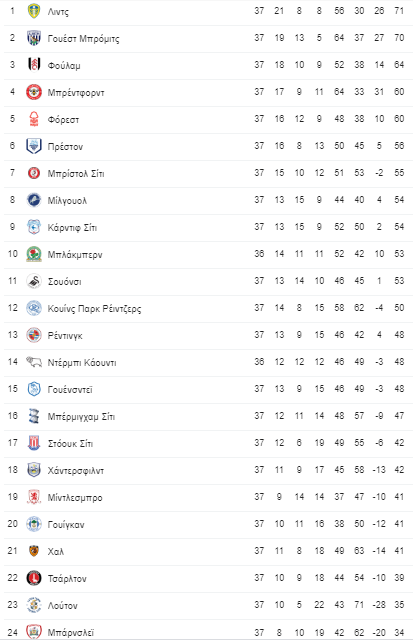The width and height of the screenshot is (413, 641).
Task: Click the Μίλγουολ blue lion badge
Action: coord(34,200)
